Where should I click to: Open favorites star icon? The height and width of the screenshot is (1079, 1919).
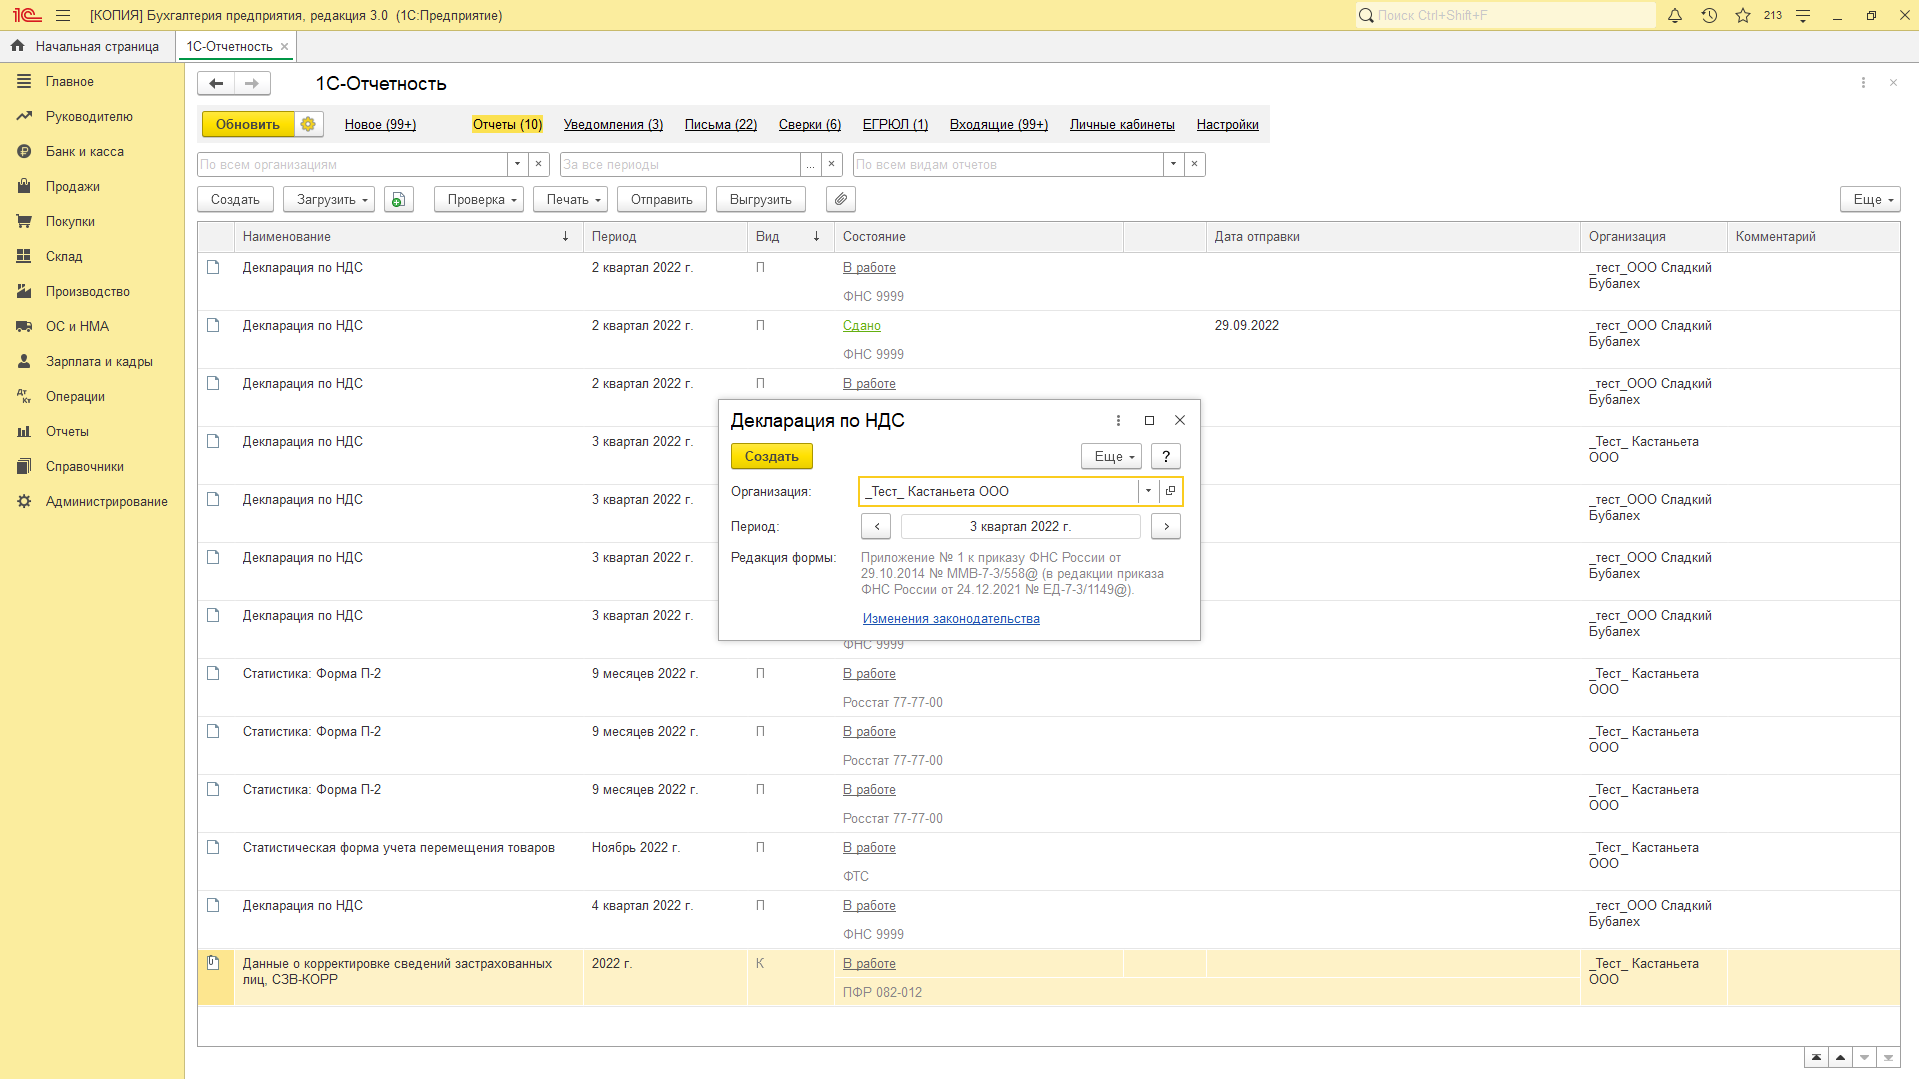coord(1743,15)
